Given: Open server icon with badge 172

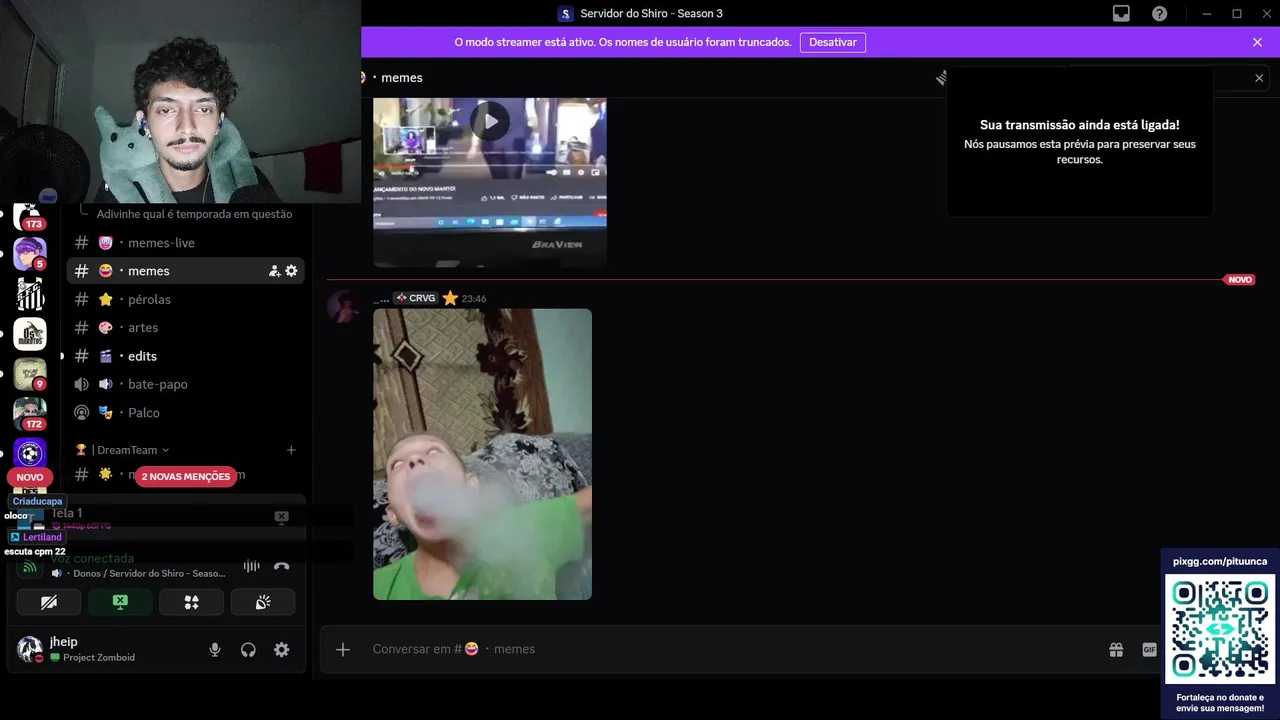Looking at the screenshot, I should 30,414.
